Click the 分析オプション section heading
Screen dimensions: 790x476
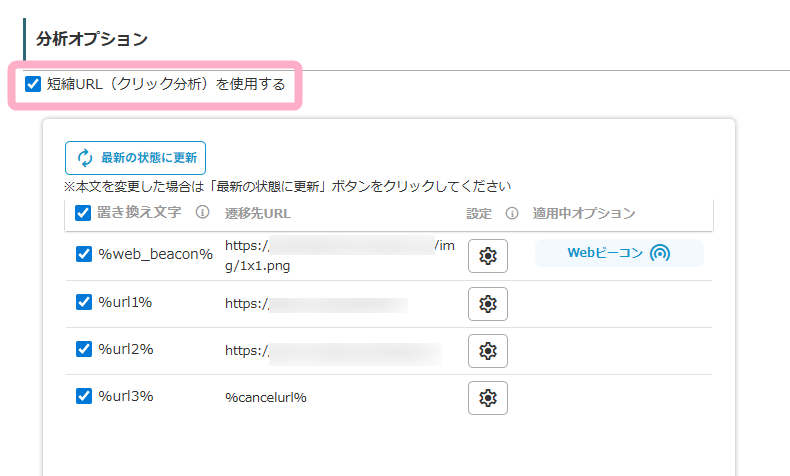point(91,39)
